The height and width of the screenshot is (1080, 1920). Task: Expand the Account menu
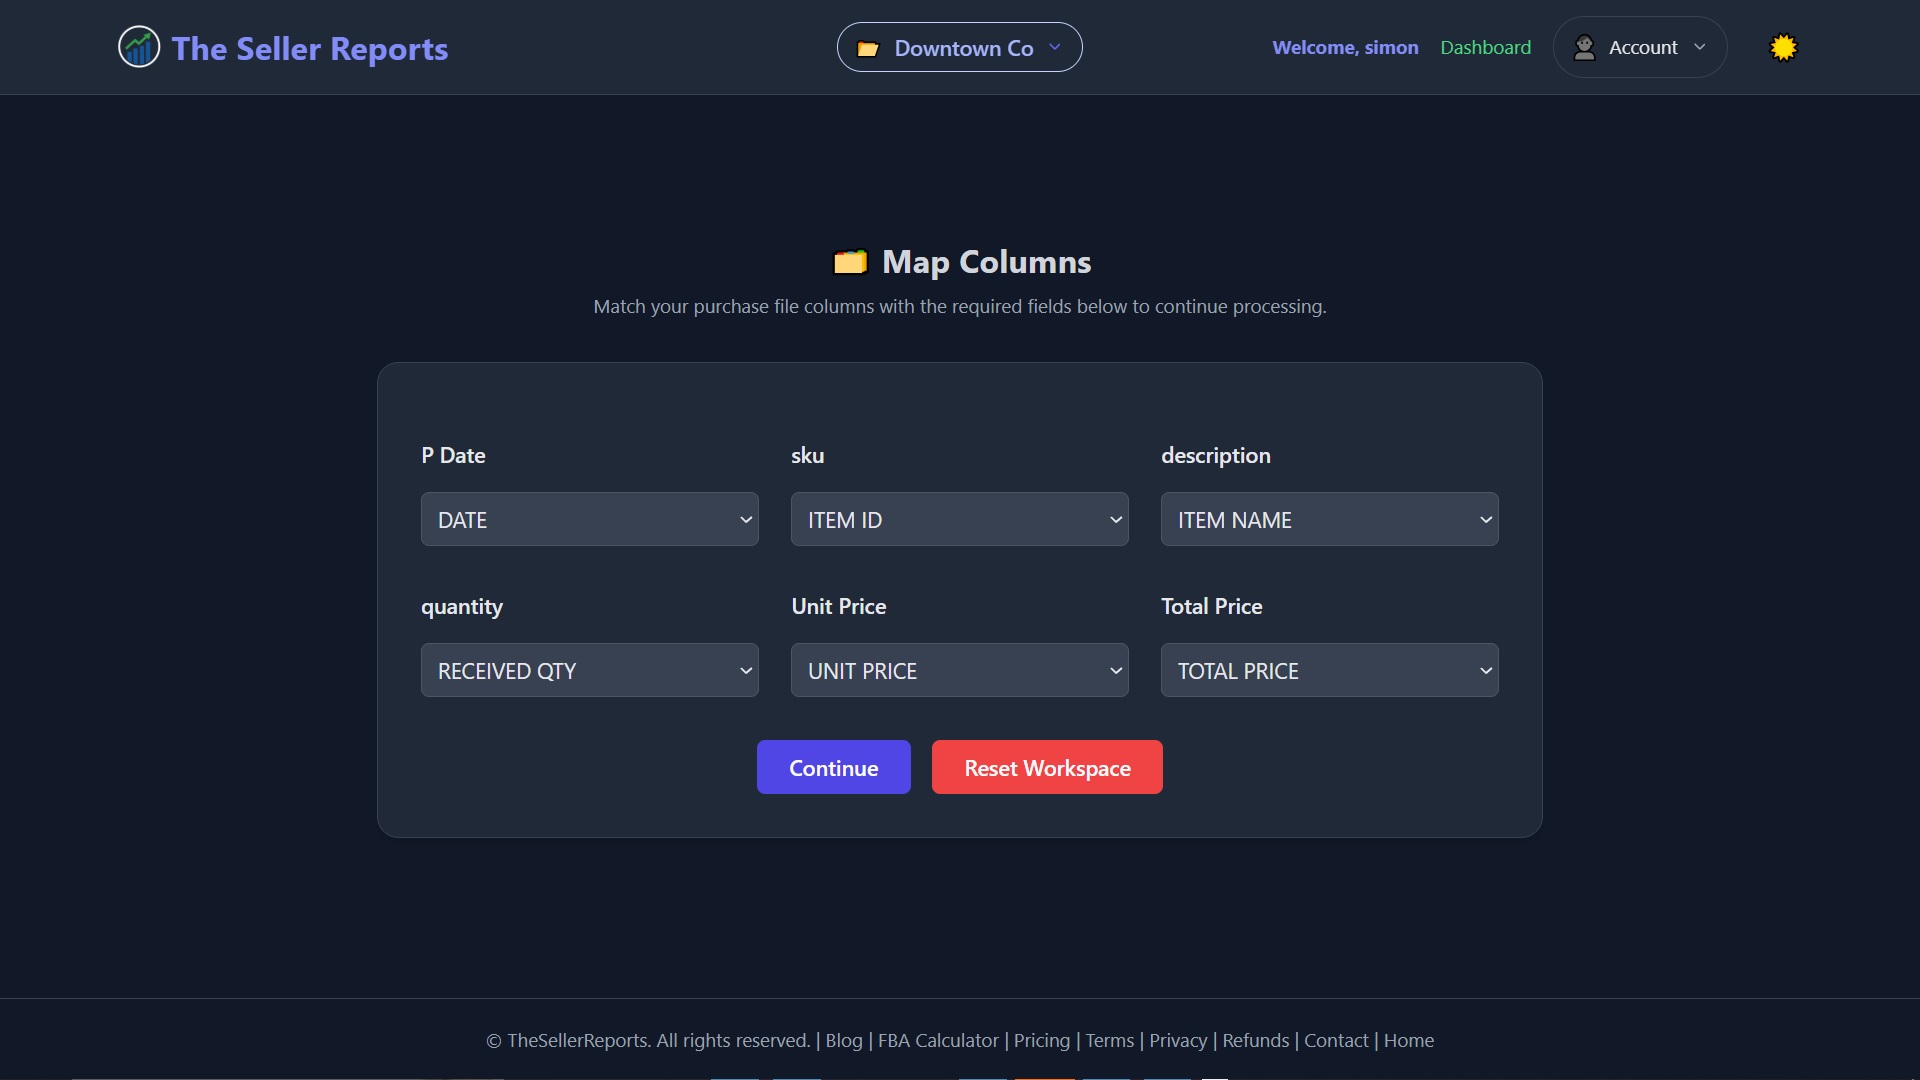[1640, 47]
